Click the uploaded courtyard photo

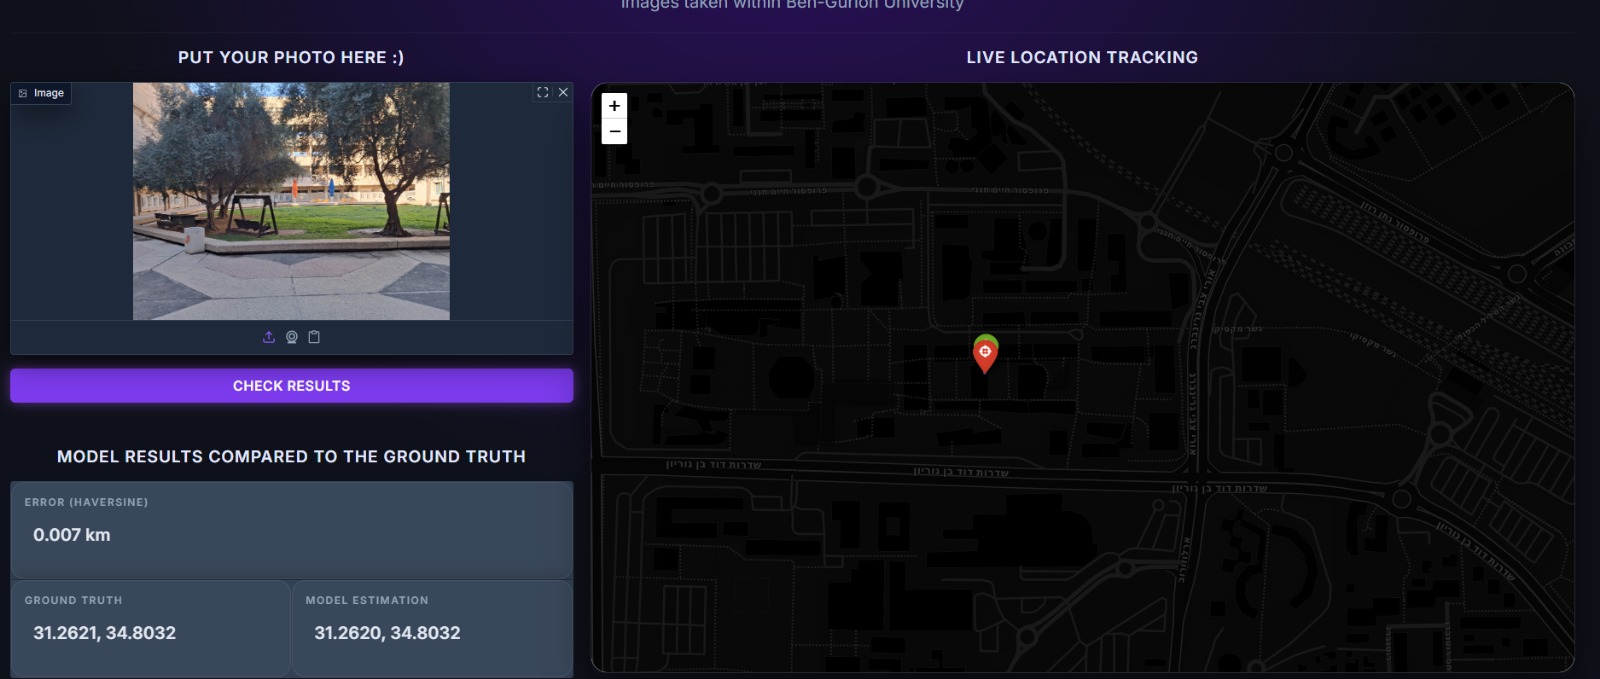291,201
